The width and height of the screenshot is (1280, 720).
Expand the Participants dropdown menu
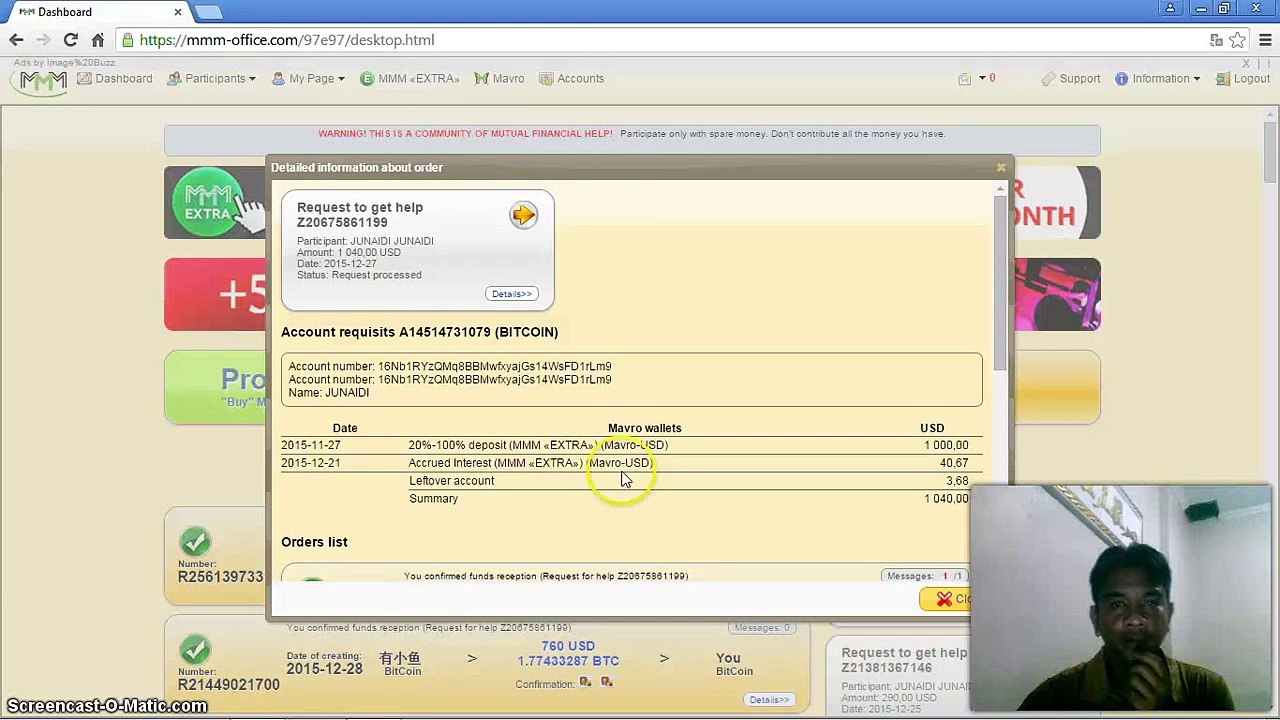click(211, 79)
